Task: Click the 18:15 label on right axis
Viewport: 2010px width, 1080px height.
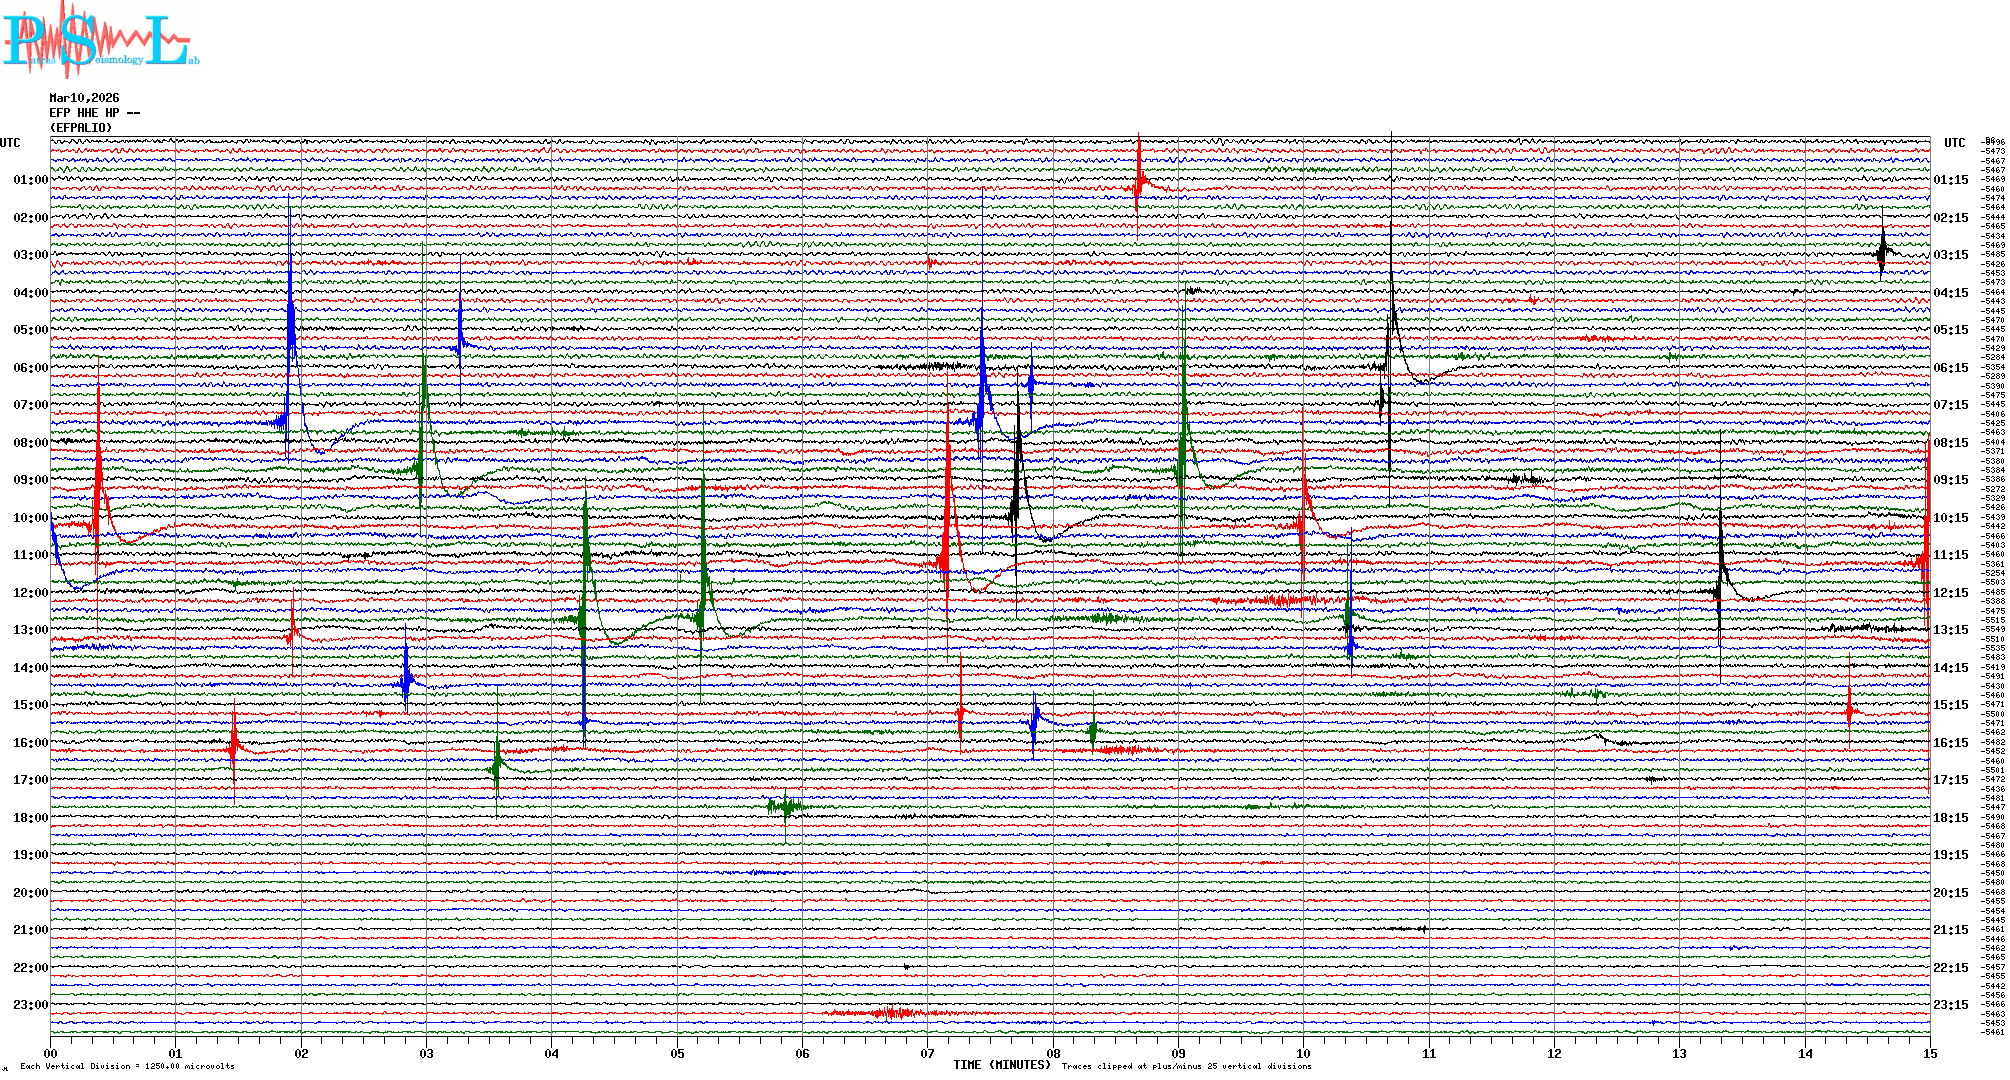Action: pyautogui.click(x=1950, y=818)
